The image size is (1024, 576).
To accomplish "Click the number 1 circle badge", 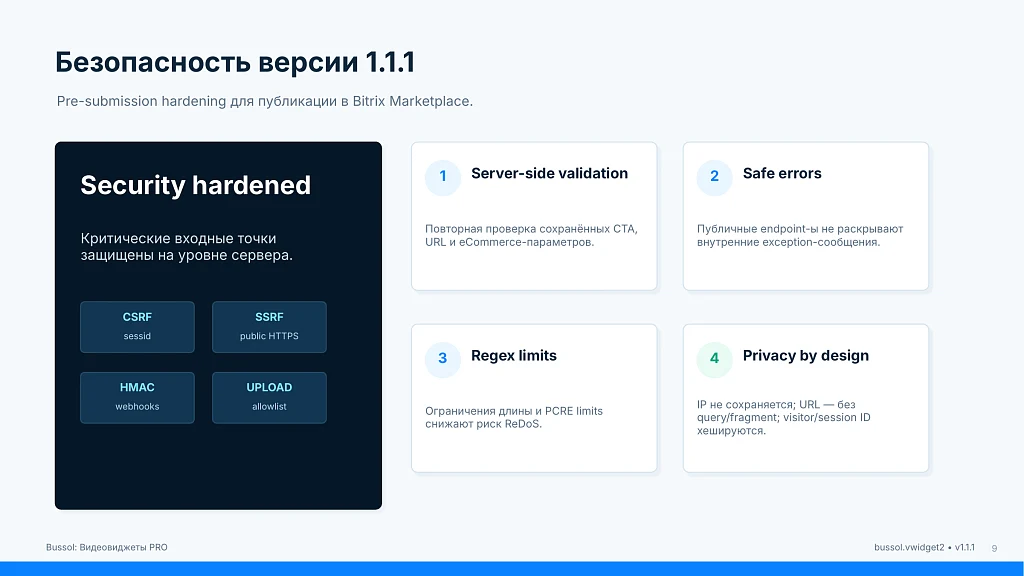I will click(x=443, y=176).
